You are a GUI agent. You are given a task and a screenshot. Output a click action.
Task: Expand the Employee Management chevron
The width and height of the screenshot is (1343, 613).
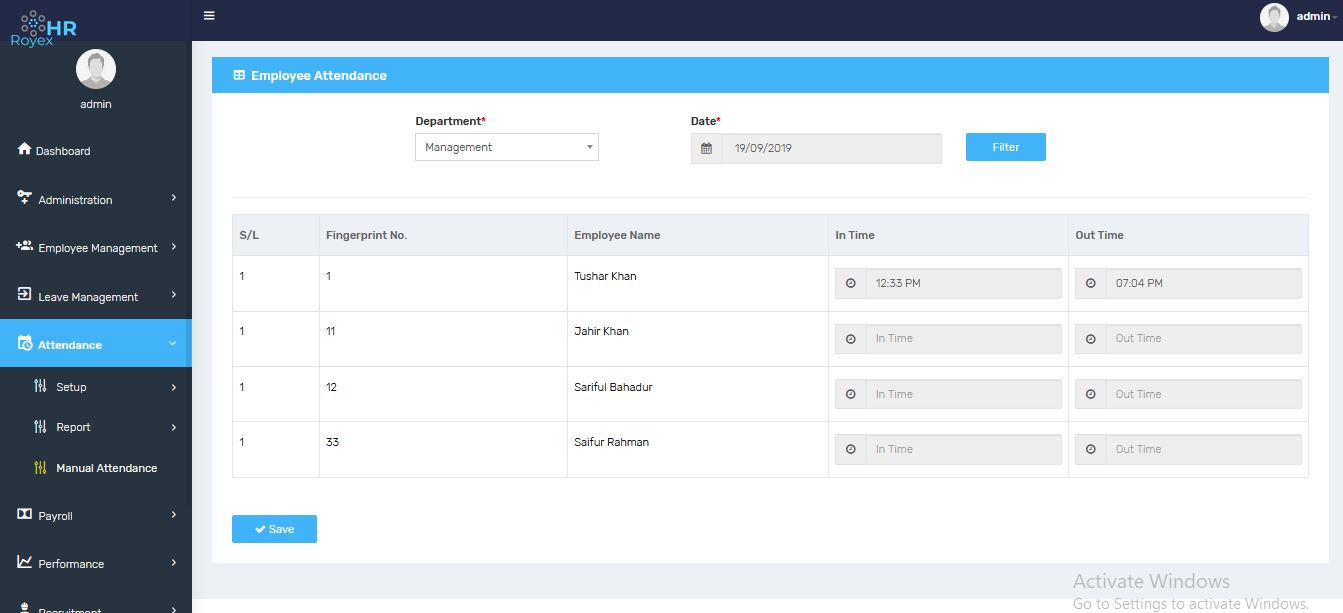[x=174, y=246]
